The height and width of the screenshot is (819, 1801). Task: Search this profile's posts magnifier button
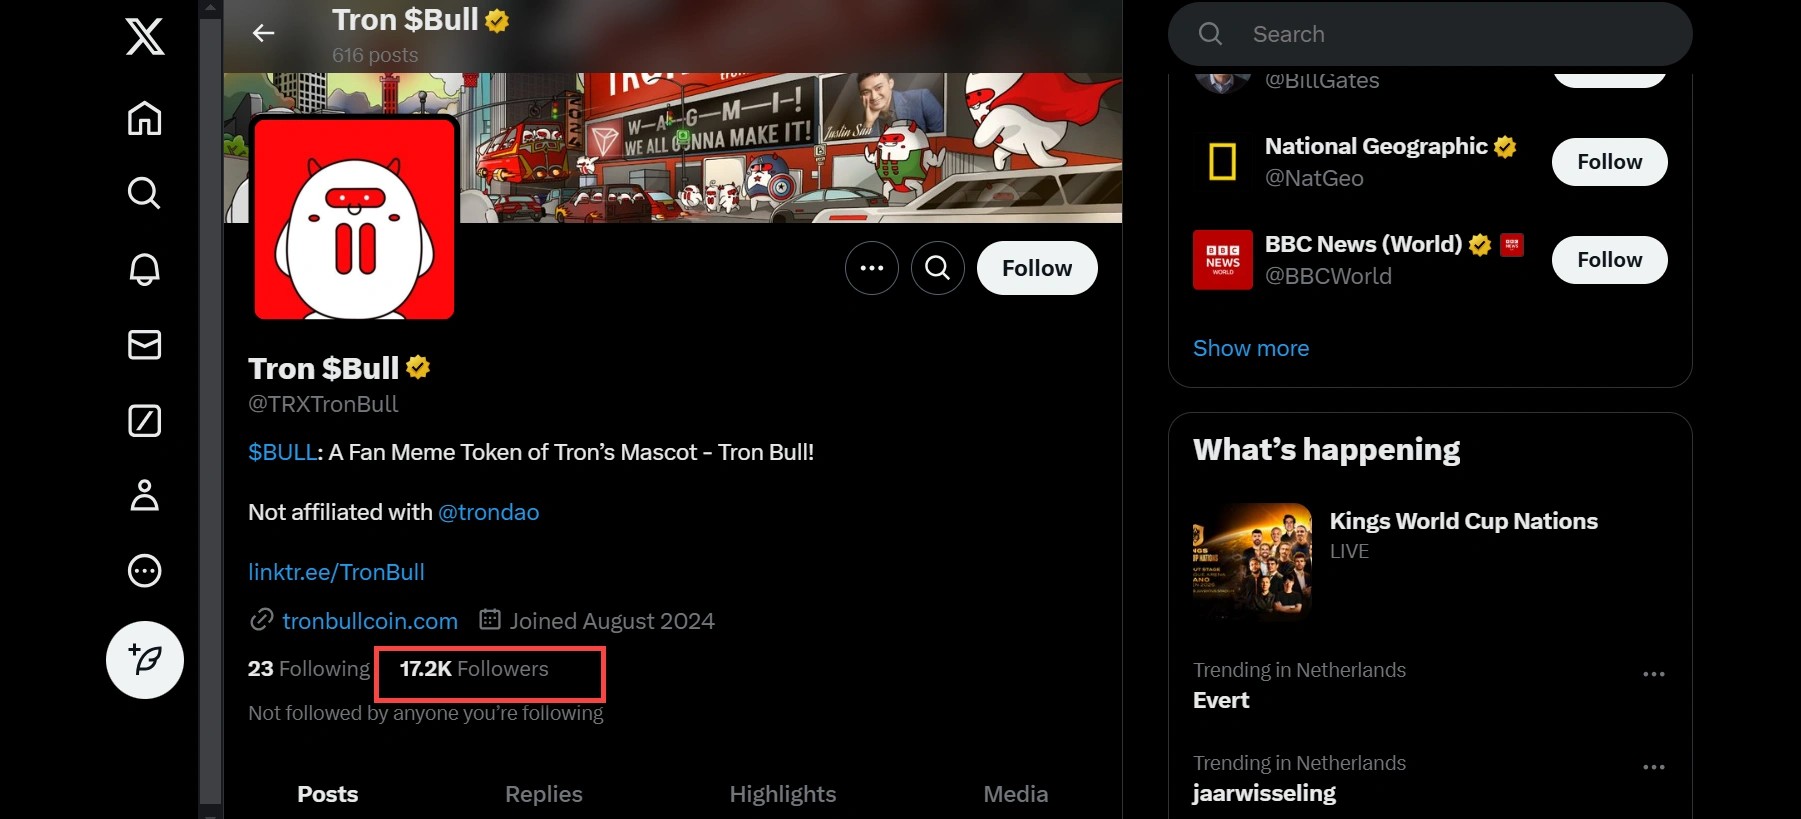tap(938, 268)
